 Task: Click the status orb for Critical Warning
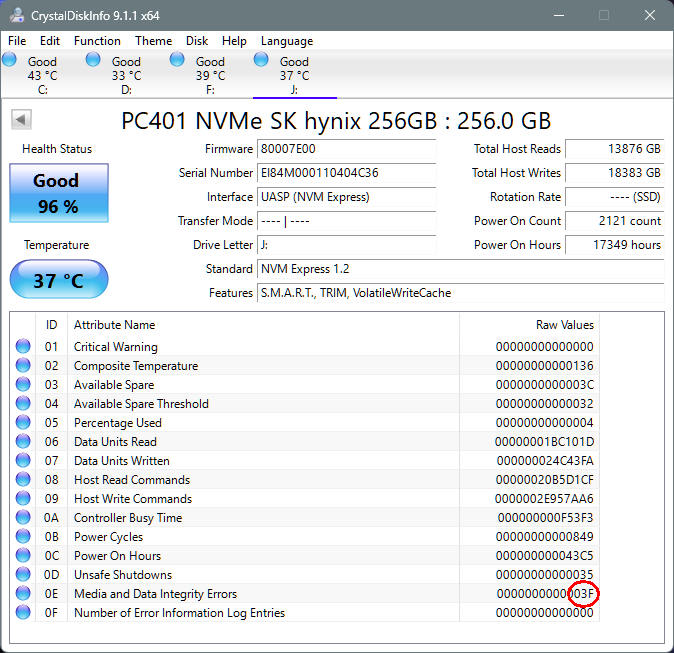coord(23,347)
